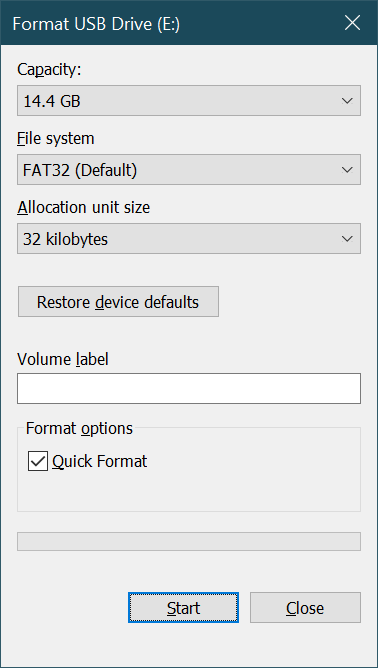378x668 pixels.
Task: Click the Format USB Drive (E:) title bar
Action: pos(168,23)
